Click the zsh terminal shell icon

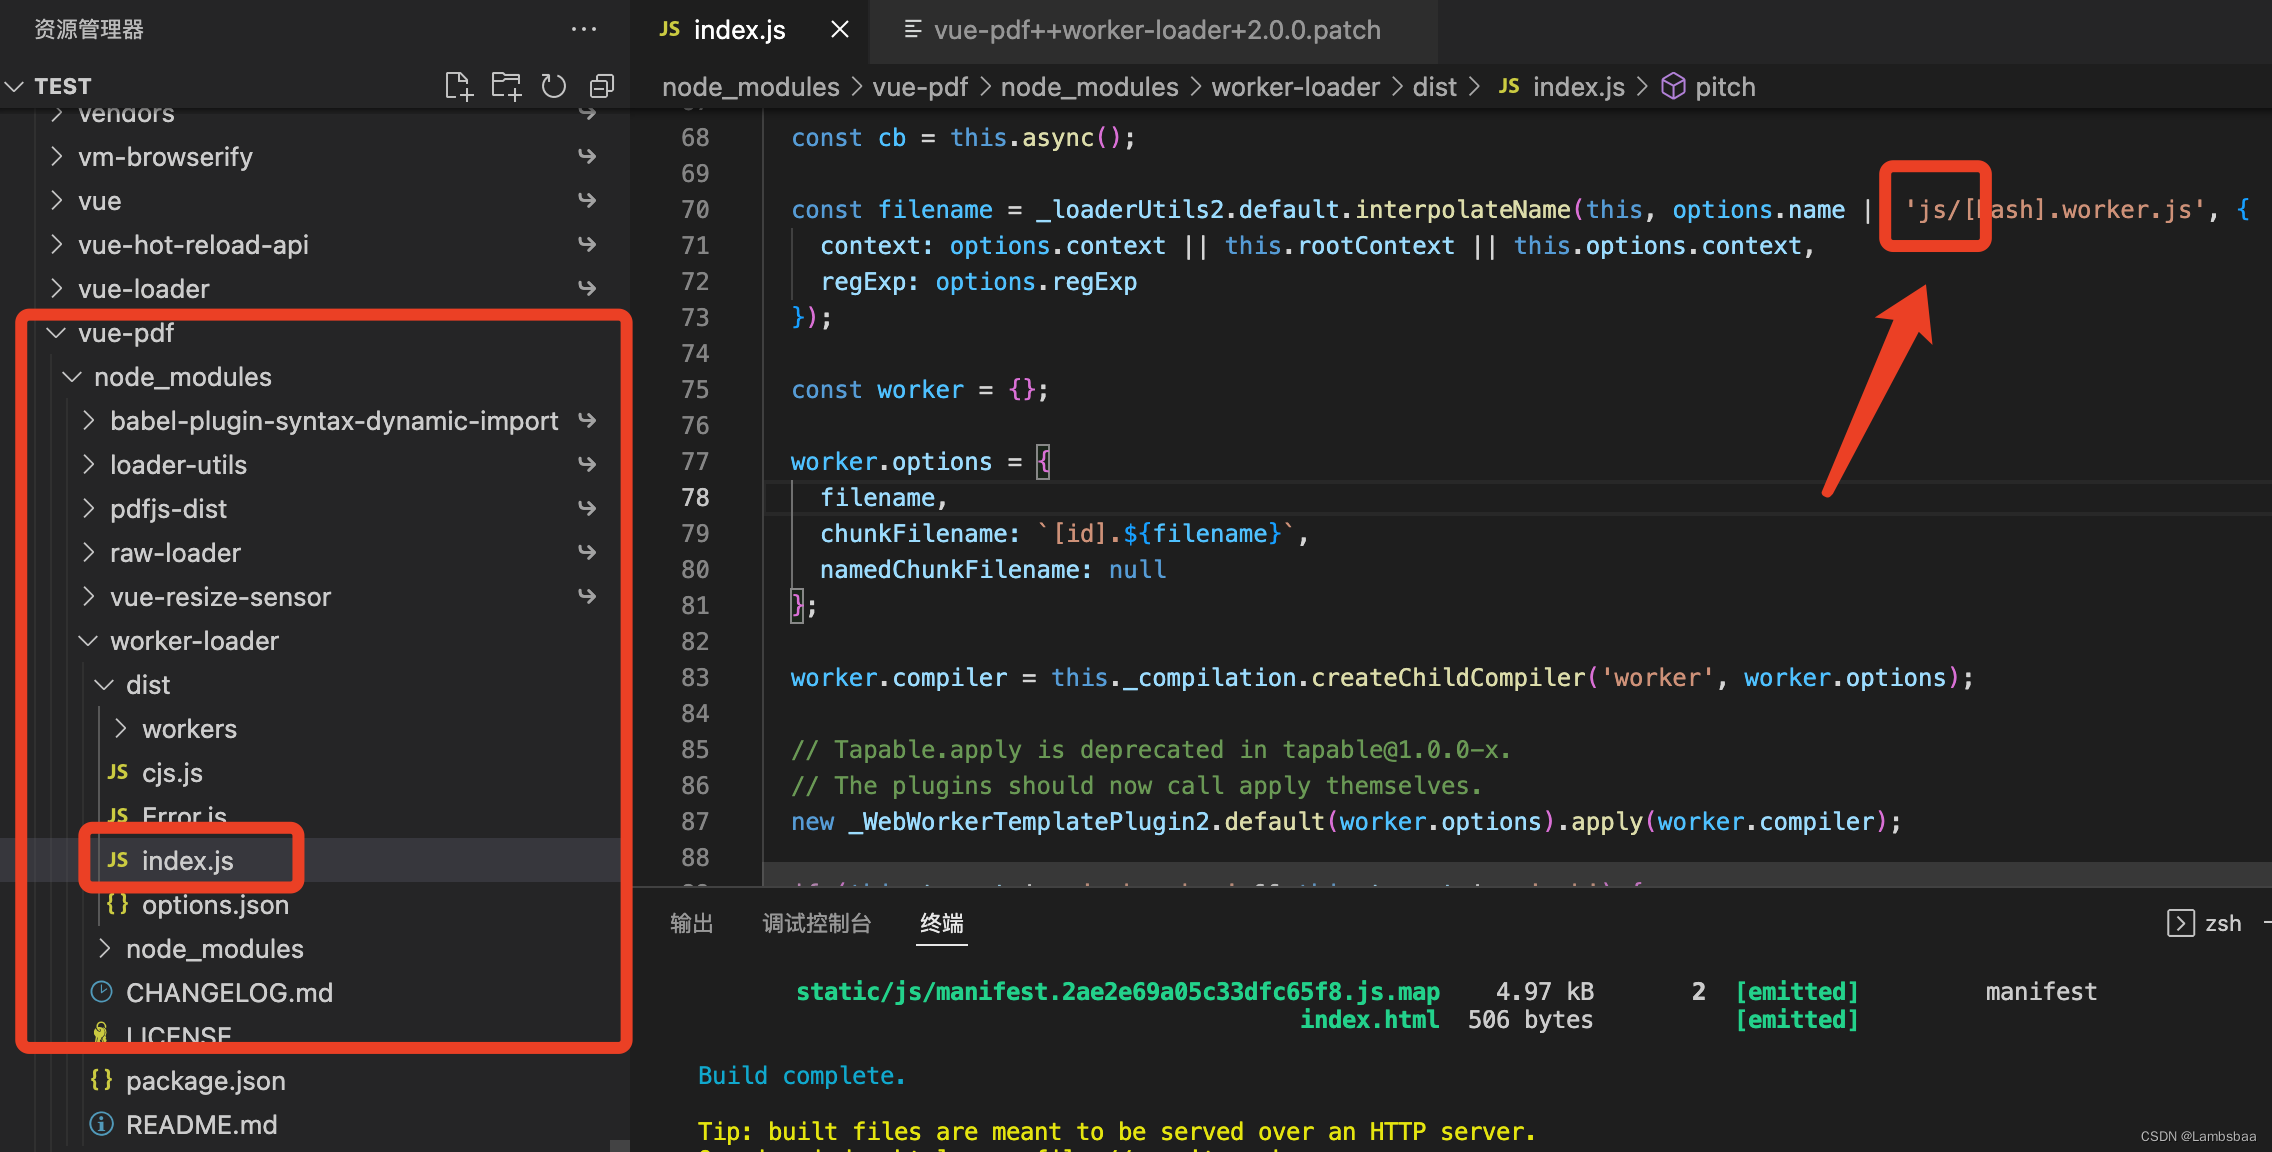click(2180, 923)
